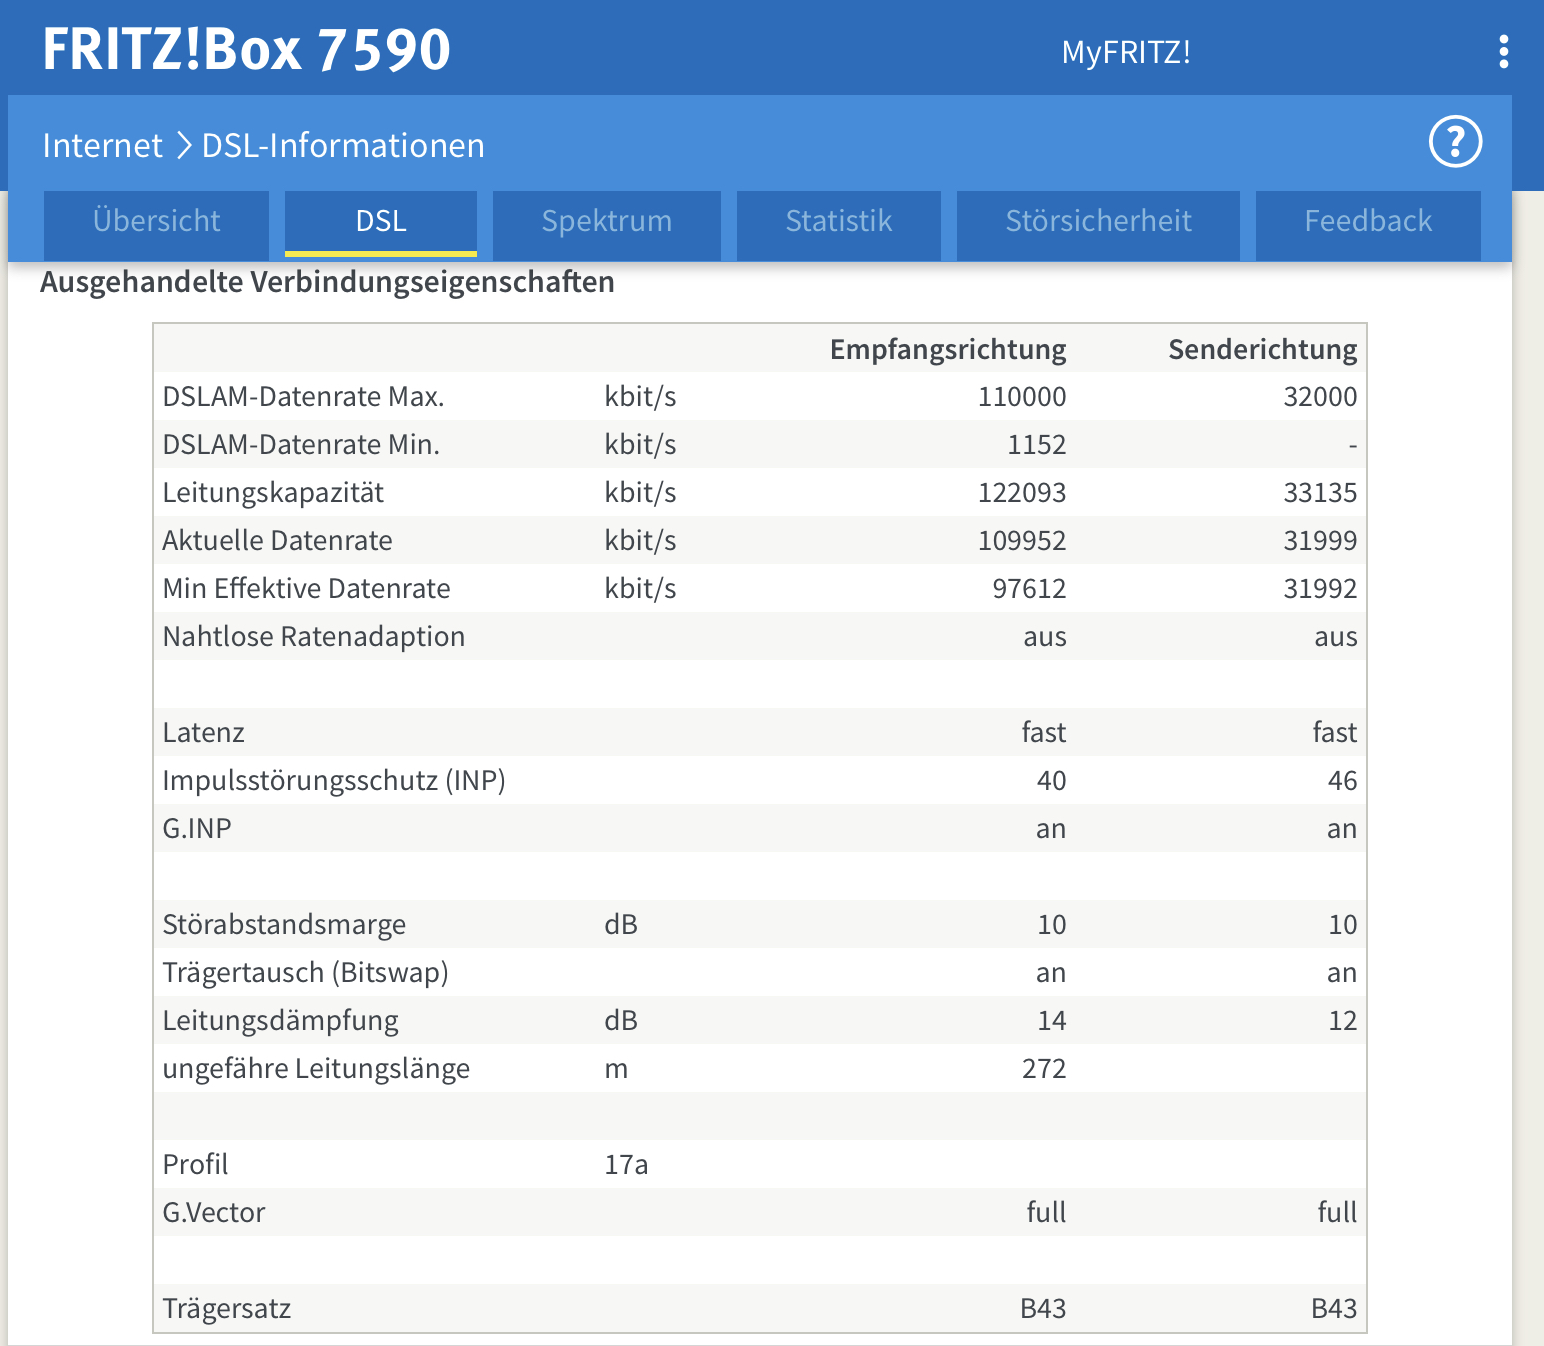Screen dimensions: 1544x1346
Task: Click the line length value 272
Action: [x=1044, y=1069]
